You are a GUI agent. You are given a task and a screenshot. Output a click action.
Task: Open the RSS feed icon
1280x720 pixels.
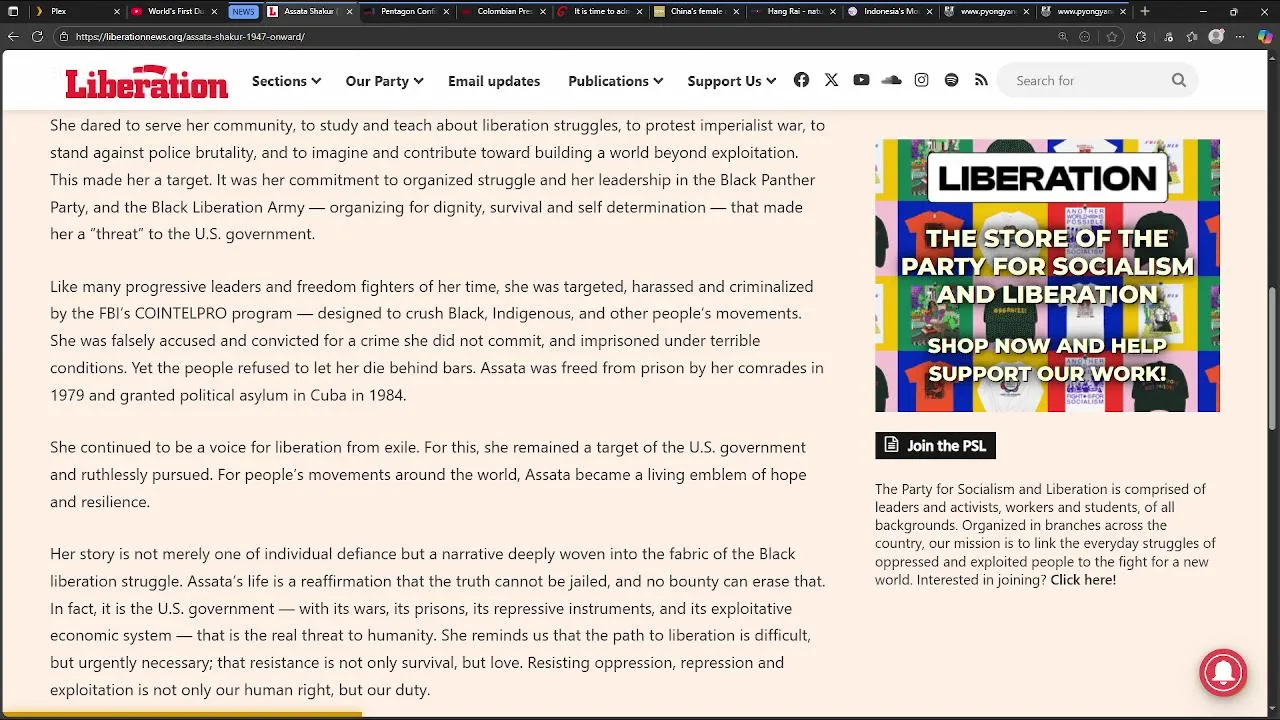(981, 80)
